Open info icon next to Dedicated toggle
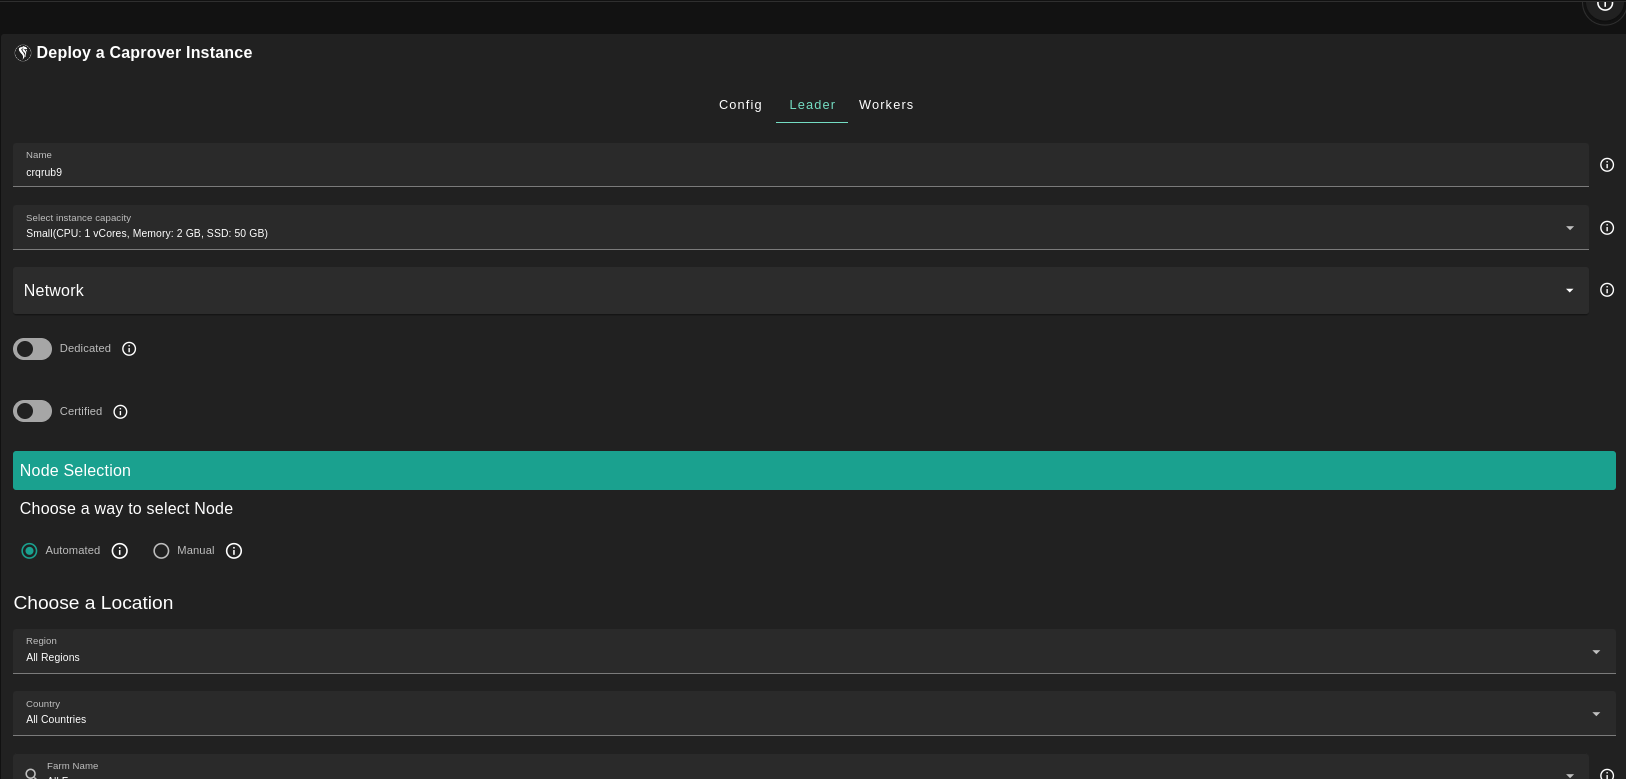Image resolution: width=1626 pixels, height=779 pixels. point(129,349)
